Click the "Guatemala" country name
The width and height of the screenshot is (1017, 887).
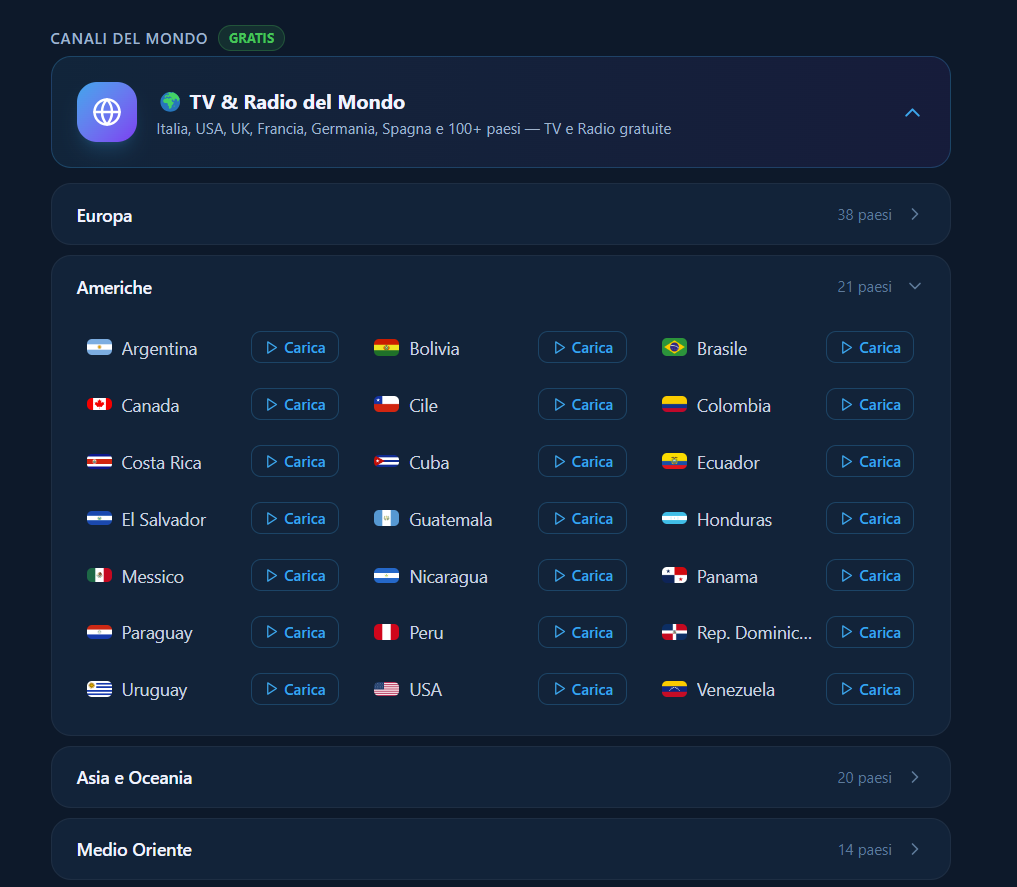pos(451,519)
